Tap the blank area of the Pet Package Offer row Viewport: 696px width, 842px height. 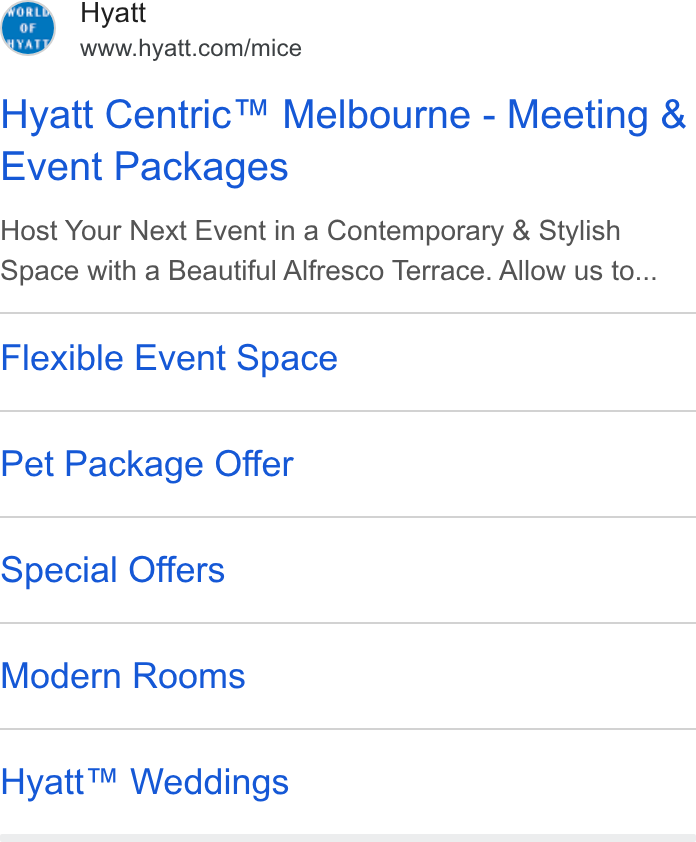[494, 464]
